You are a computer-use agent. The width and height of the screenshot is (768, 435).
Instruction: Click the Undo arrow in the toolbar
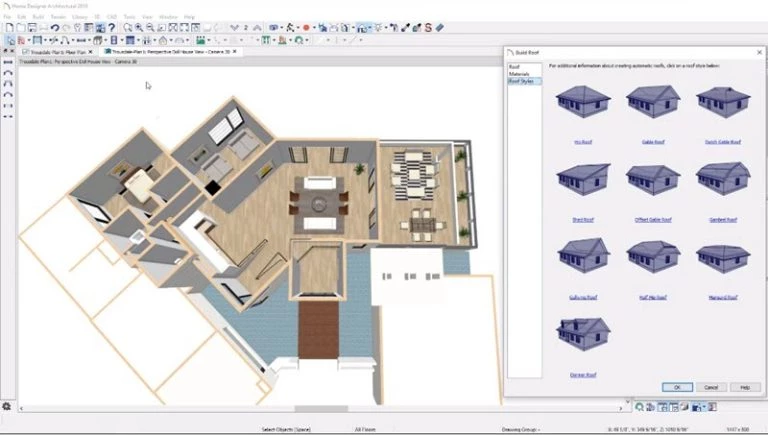point(55,28)
